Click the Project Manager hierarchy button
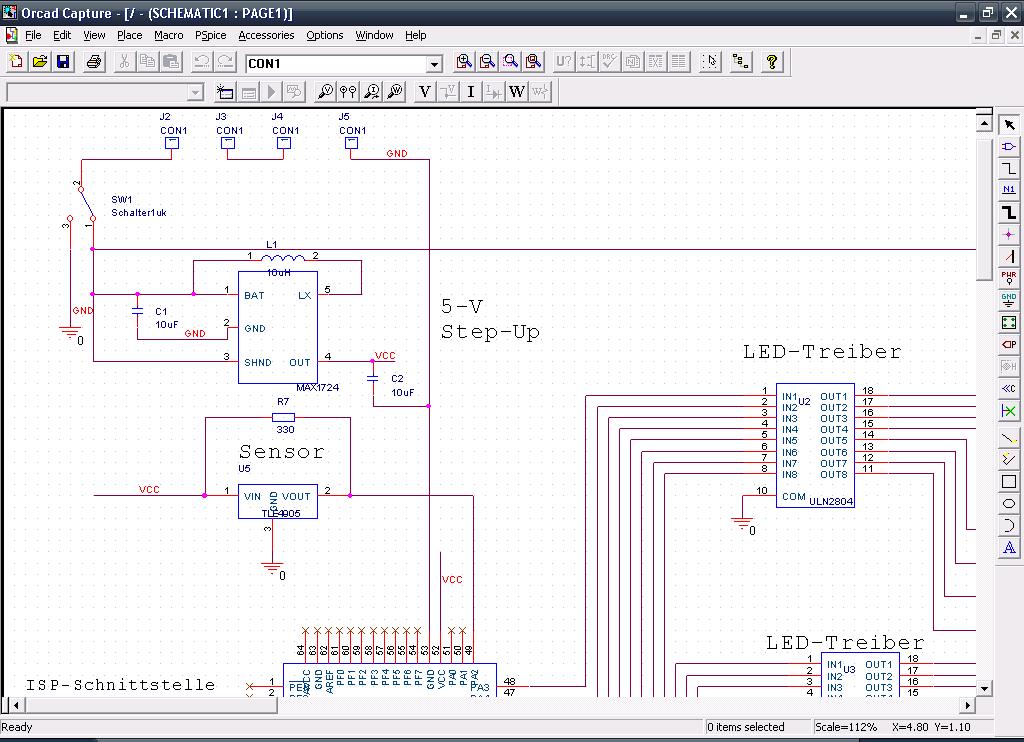 click(741, 62)
